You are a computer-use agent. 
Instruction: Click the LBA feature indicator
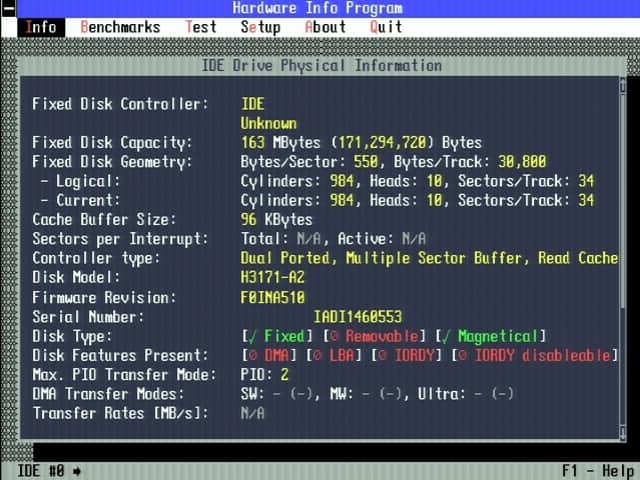click(334, 356)
